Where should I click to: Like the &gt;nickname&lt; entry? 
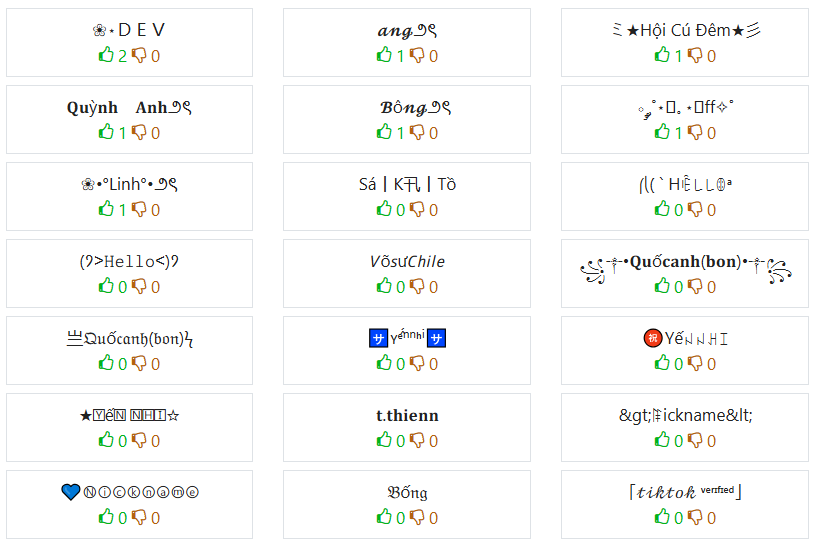pos(662,440)
